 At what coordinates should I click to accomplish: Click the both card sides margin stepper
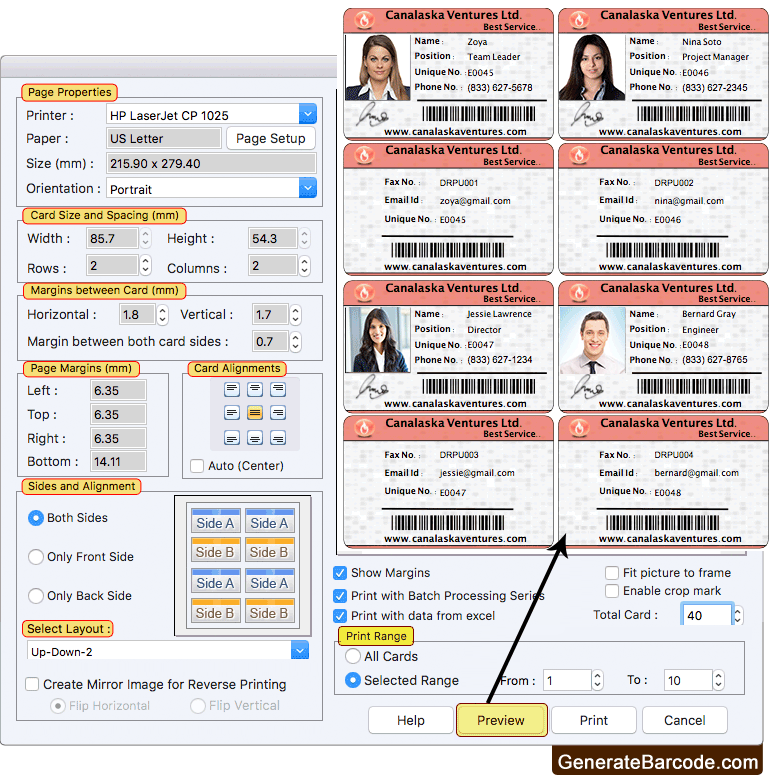[x=295, y=341]
